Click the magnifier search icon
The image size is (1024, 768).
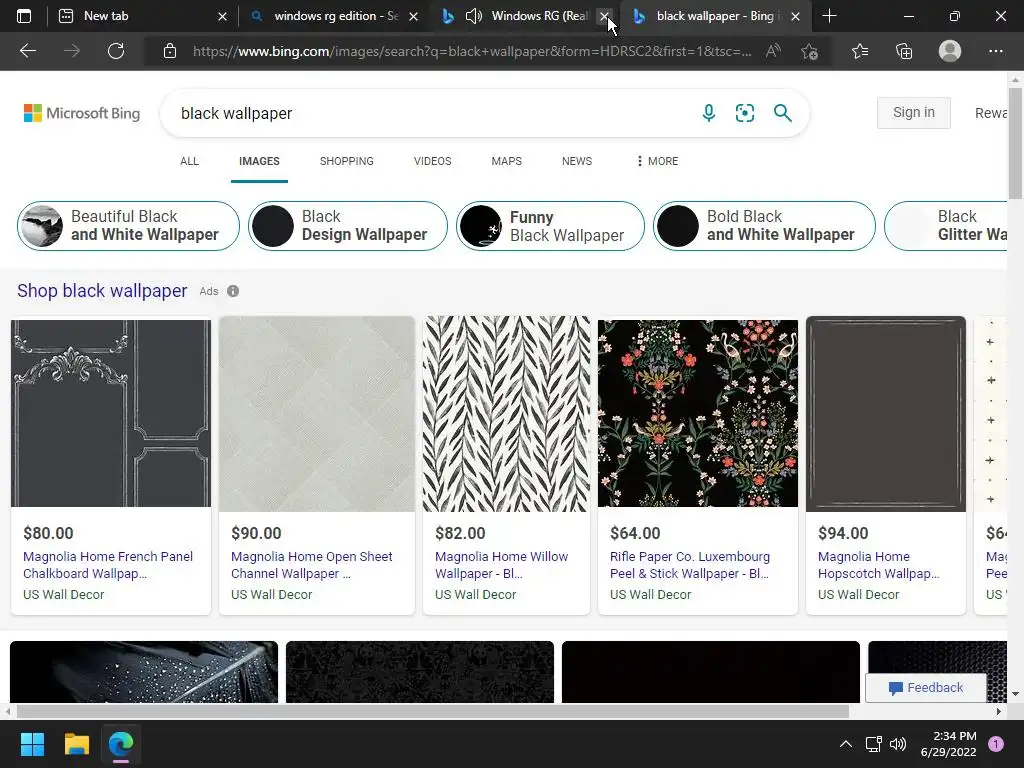click(782, 113)
